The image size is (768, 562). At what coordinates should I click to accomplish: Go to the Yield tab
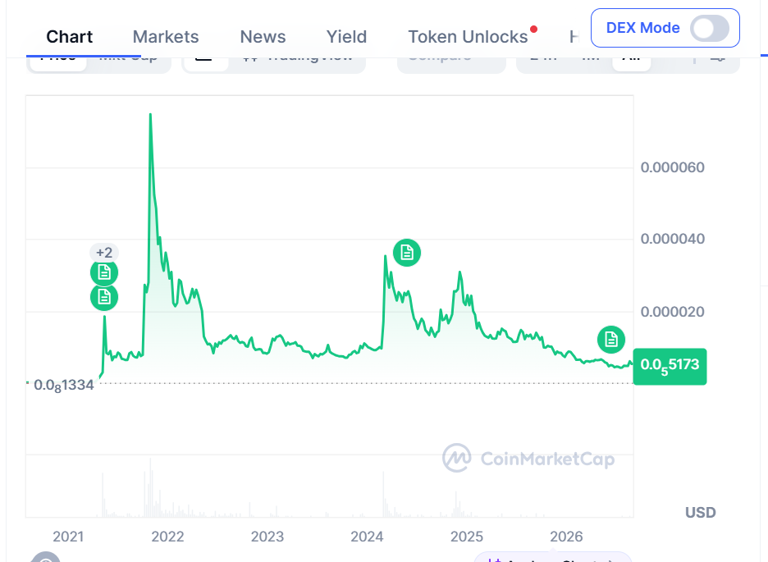pyautogui.click(x=346, y=37)
